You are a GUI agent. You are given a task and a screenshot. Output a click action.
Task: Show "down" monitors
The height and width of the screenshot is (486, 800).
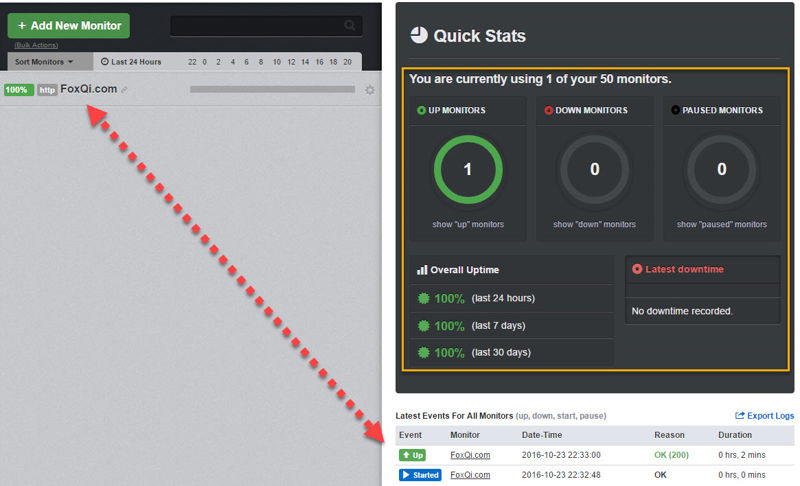594,224
